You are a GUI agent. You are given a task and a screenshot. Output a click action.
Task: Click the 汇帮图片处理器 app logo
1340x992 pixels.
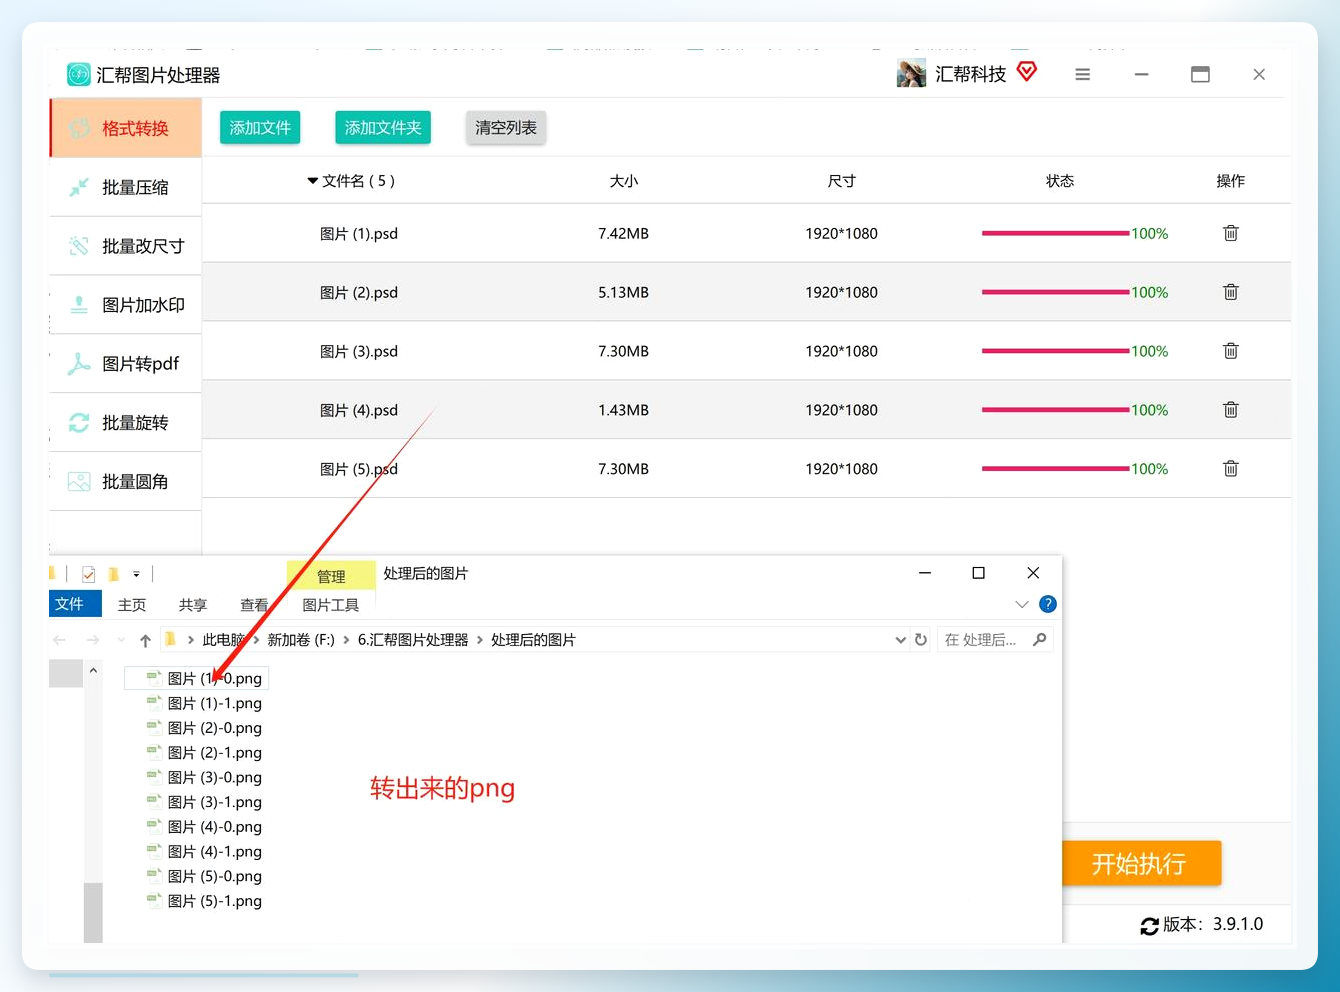click(78, 74)
